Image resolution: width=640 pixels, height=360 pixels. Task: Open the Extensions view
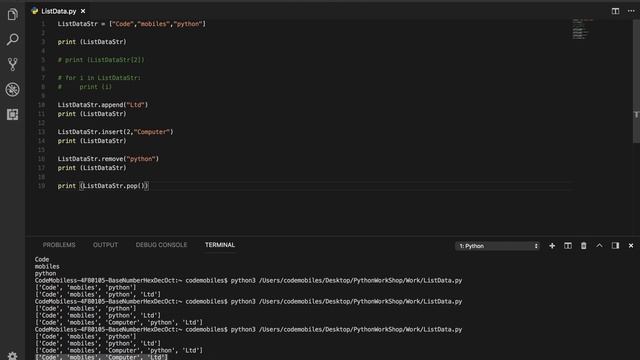12,114
